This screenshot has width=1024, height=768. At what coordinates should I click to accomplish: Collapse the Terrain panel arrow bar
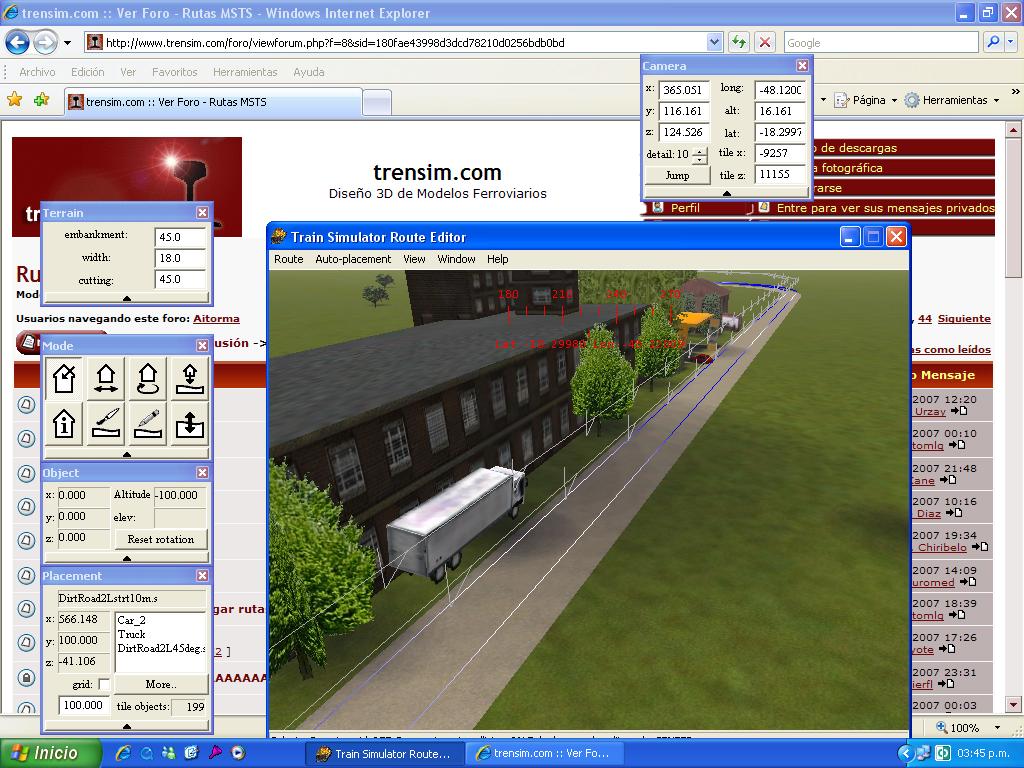pos(127,298)
